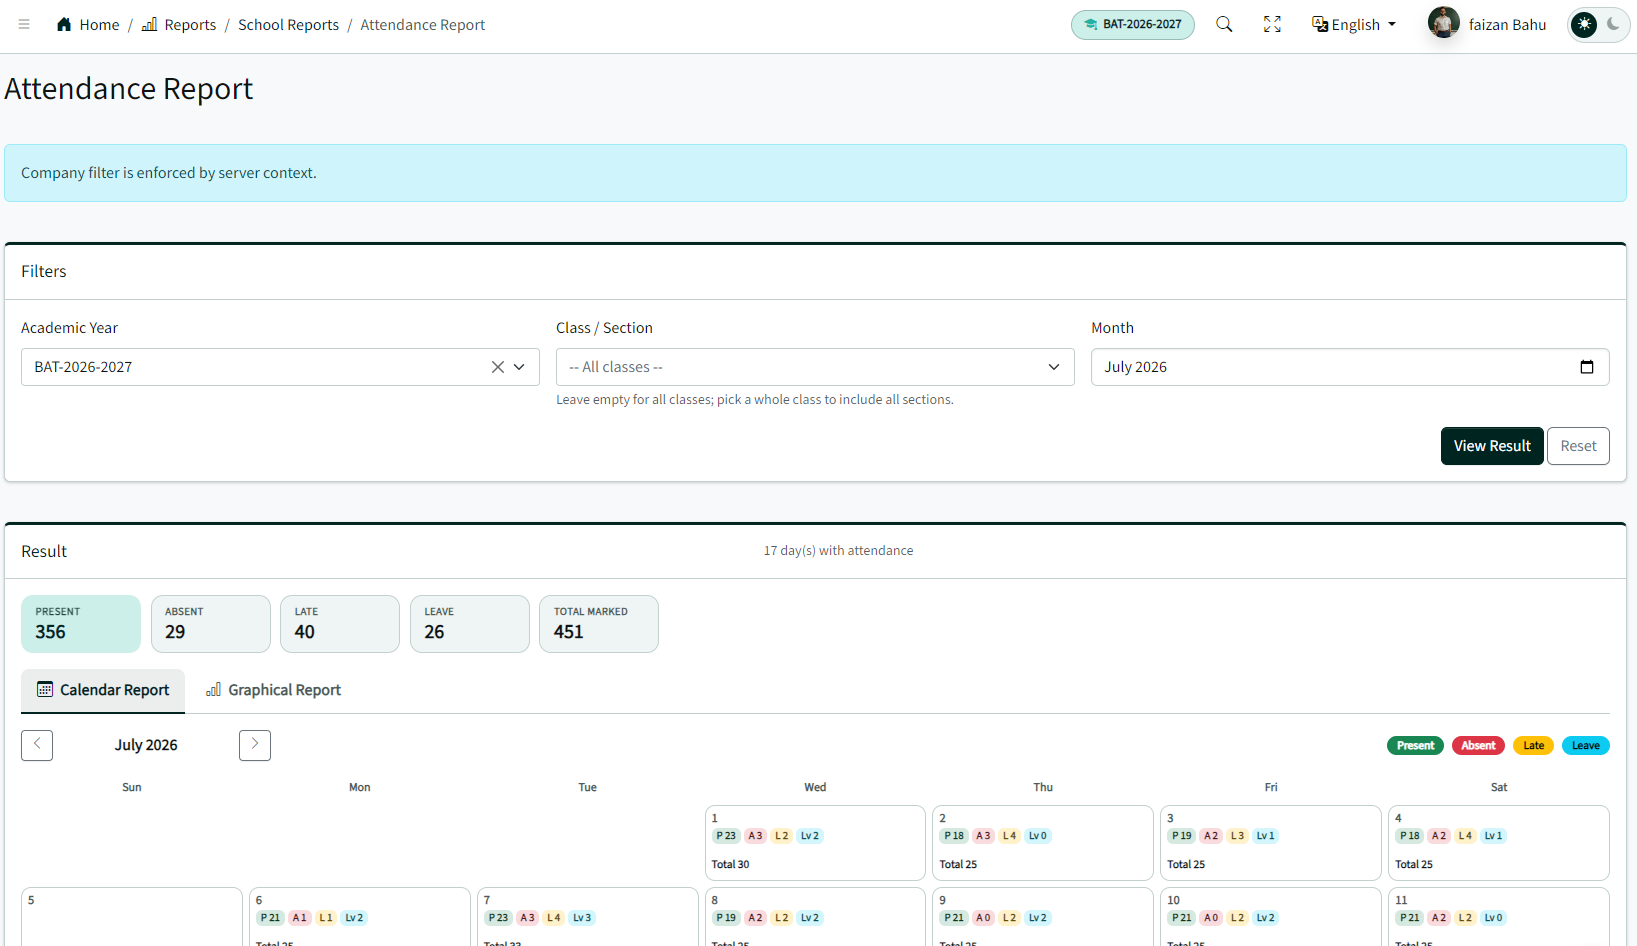Open the English language dropdown
The height and width of the screenshot is (946, 1637).
coord(1354,24)
